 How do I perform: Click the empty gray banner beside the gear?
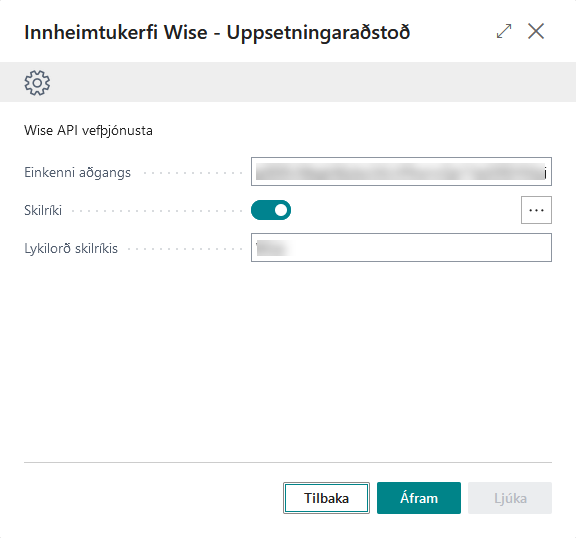pos(312,82)
